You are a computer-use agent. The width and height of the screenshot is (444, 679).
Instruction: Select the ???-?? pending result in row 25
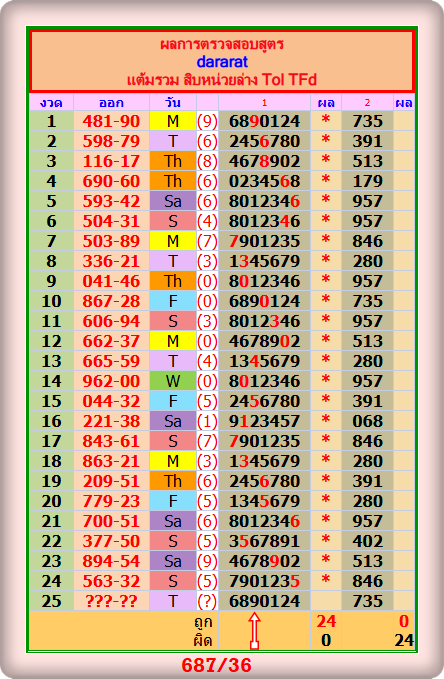[111, 601]
